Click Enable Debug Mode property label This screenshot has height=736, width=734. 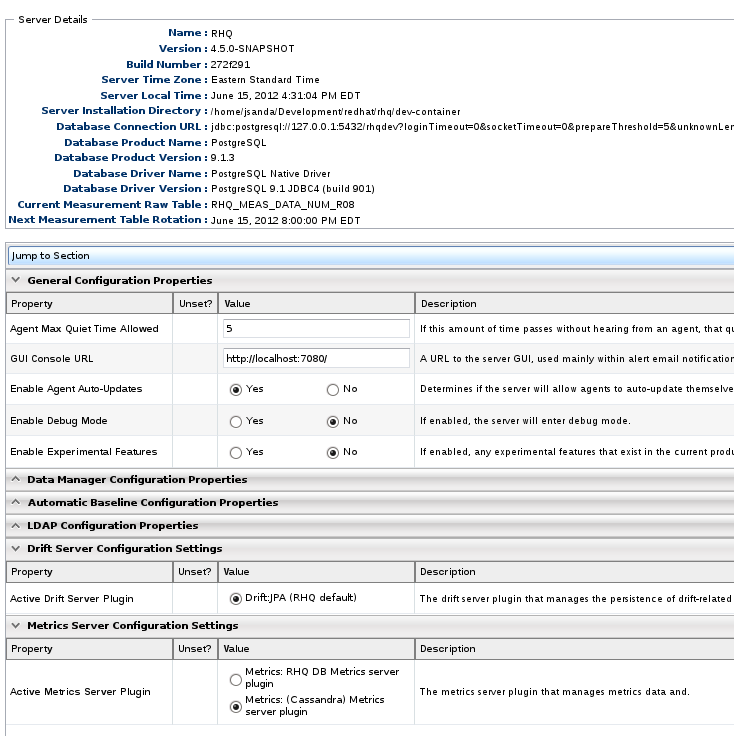click(59, 421)
